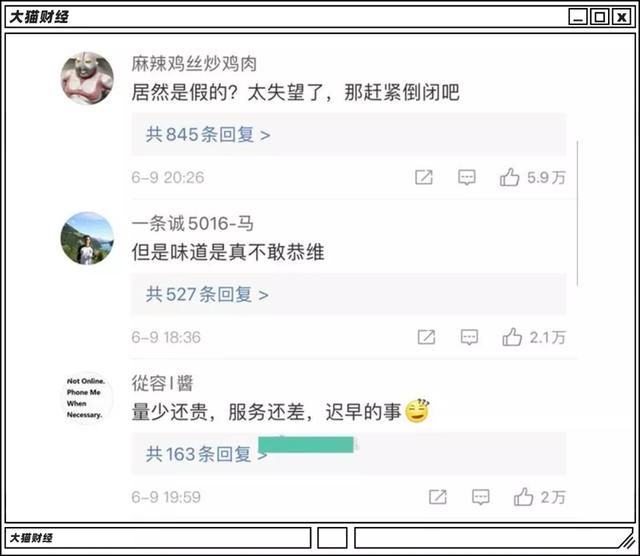This screenshot has width=640, height=556.
Task: Reply to the 一条诚5016-马 comment
Action: (469, 338)
